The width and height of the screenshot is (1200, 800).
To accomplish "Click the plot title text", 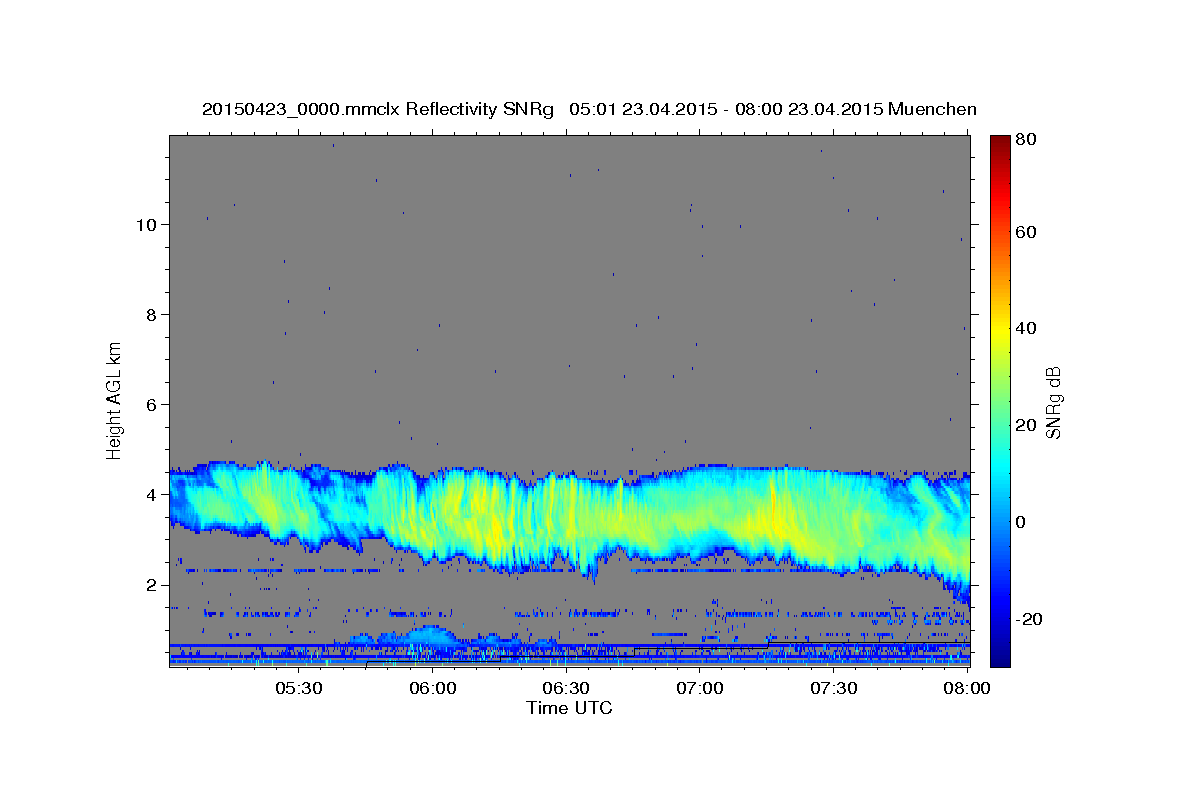I will coord(589,109).
